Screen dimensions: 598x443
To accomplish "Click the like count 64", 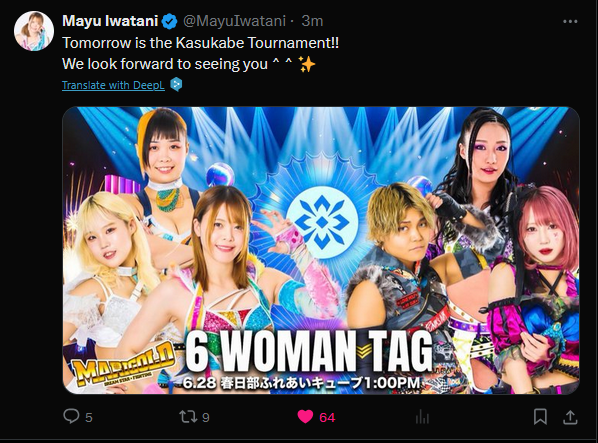I will pos(327,417).
